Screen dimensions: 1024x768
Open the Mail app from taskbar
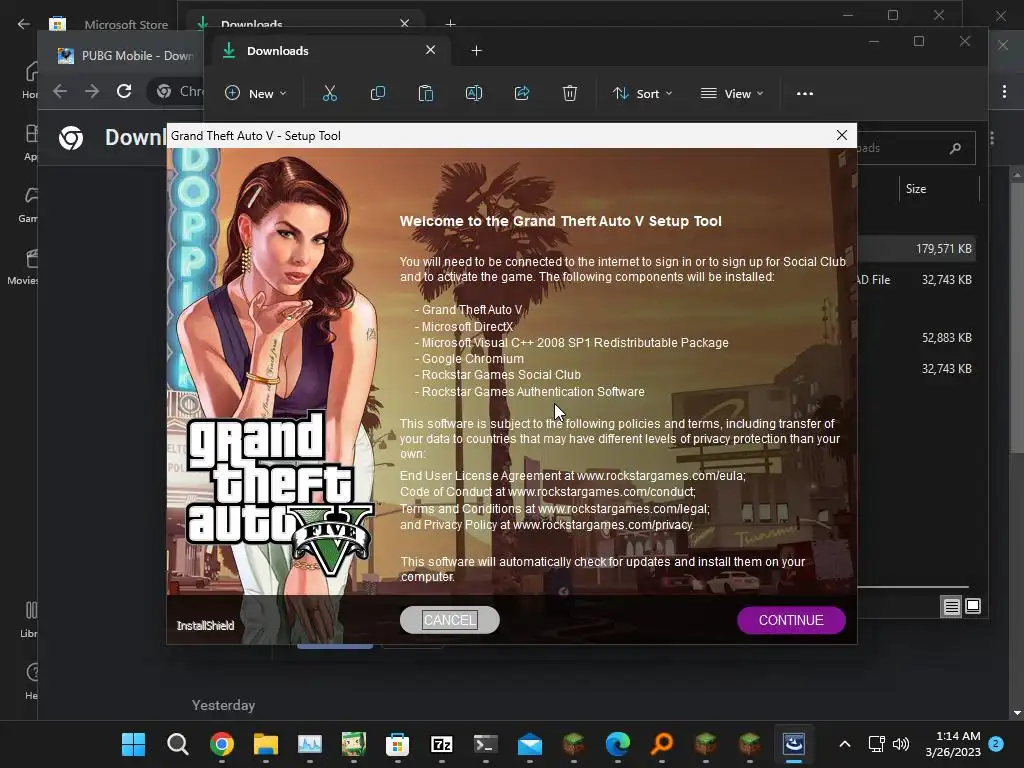[x=530, y=744]
